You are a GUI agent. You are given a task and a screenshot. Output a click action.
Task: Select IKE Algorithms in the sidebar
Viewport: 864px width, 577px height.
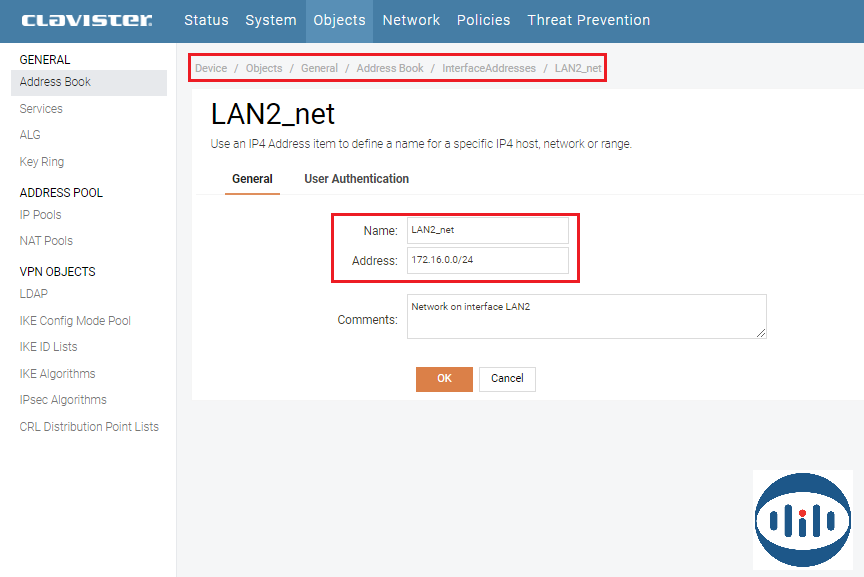[x=58, y=374]
